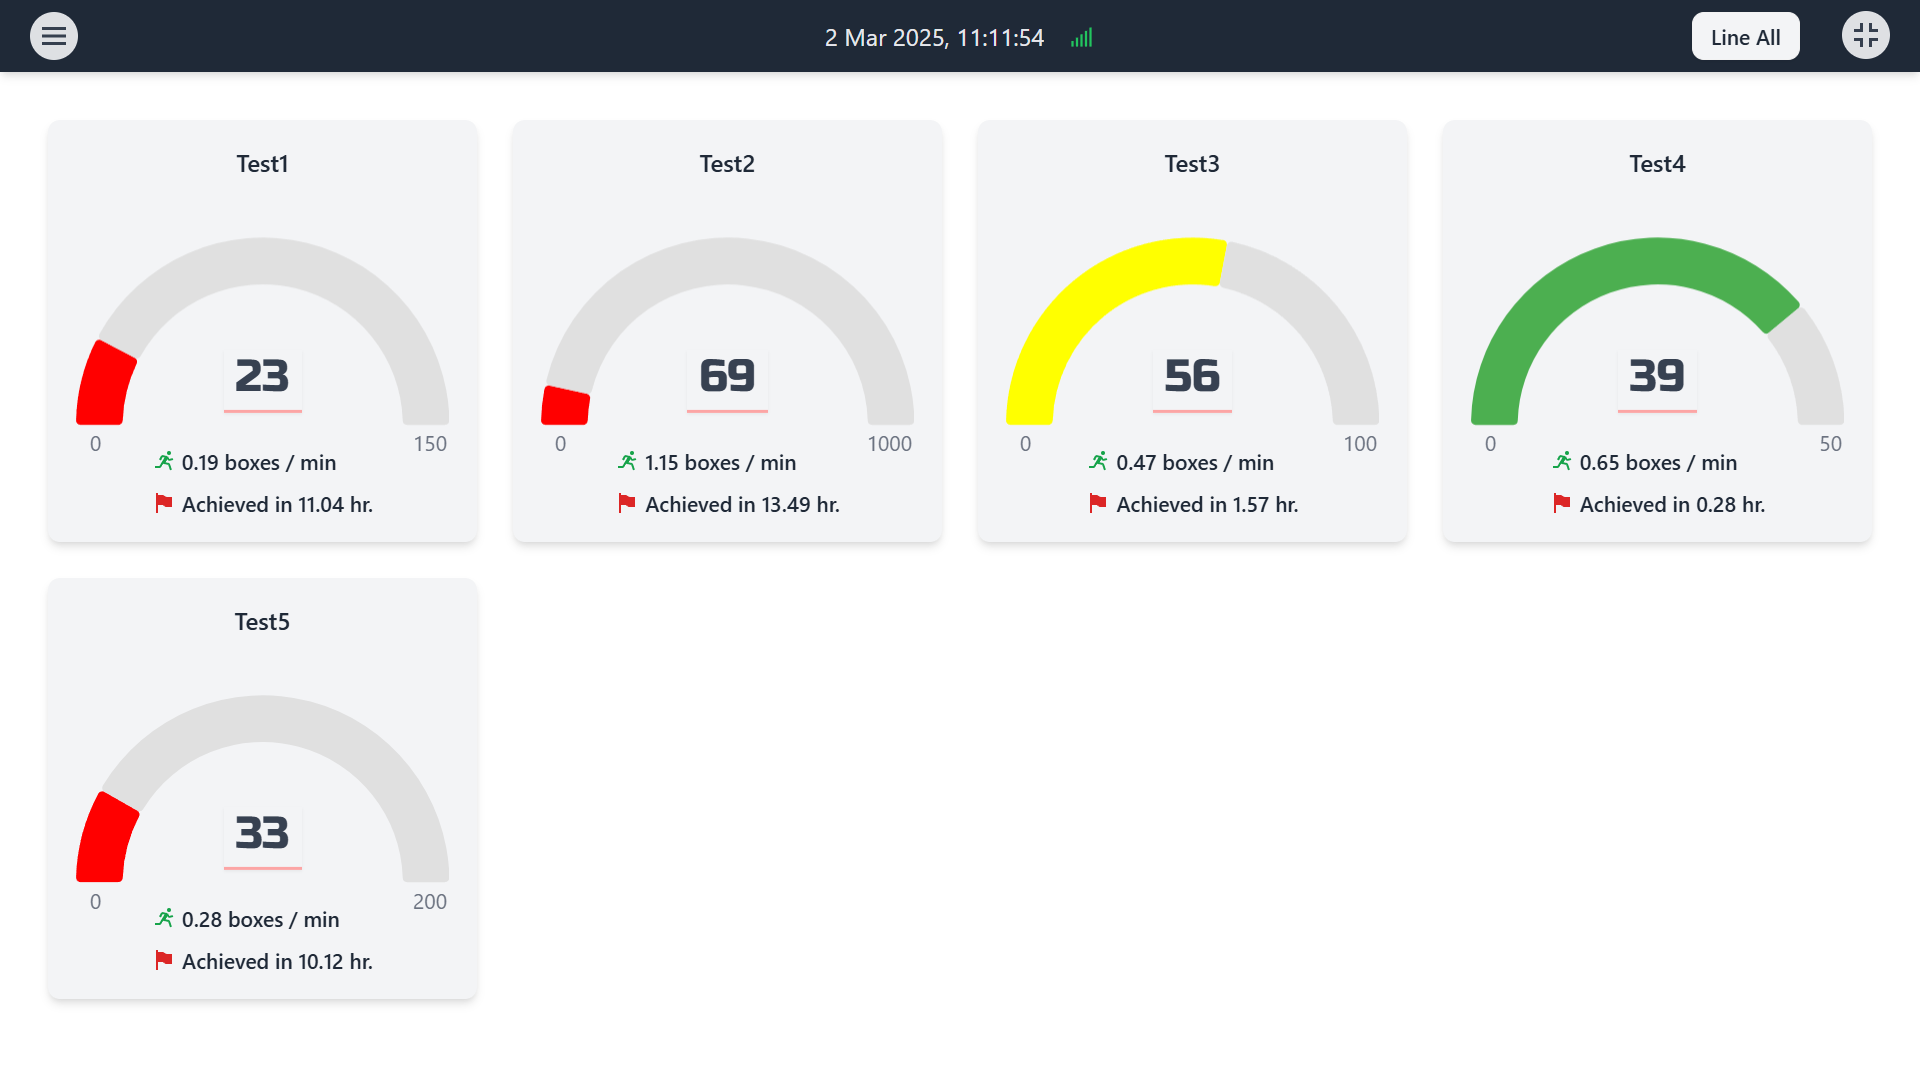Click the 100 max label on Test3 gauge
This screenshot has width=1920, height=1080.
[x=1360, y=444]
